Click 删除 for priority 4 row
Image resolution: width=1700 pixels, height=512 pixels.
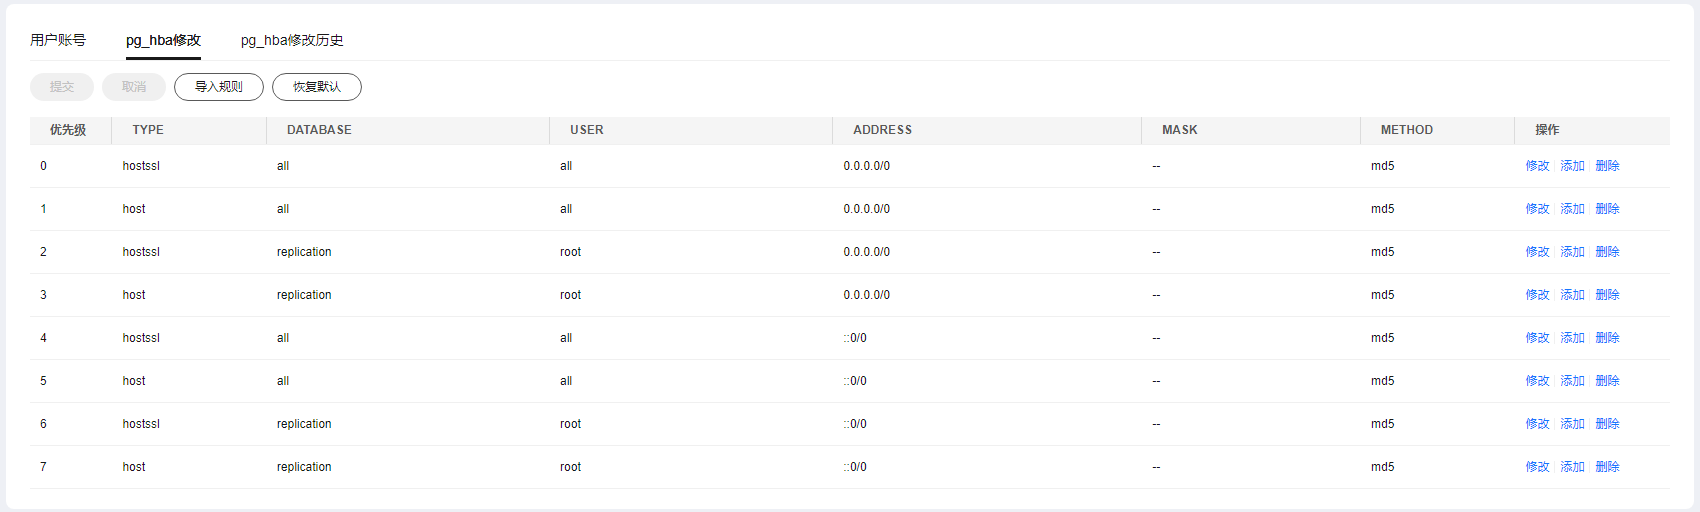tap(1607, 338)
